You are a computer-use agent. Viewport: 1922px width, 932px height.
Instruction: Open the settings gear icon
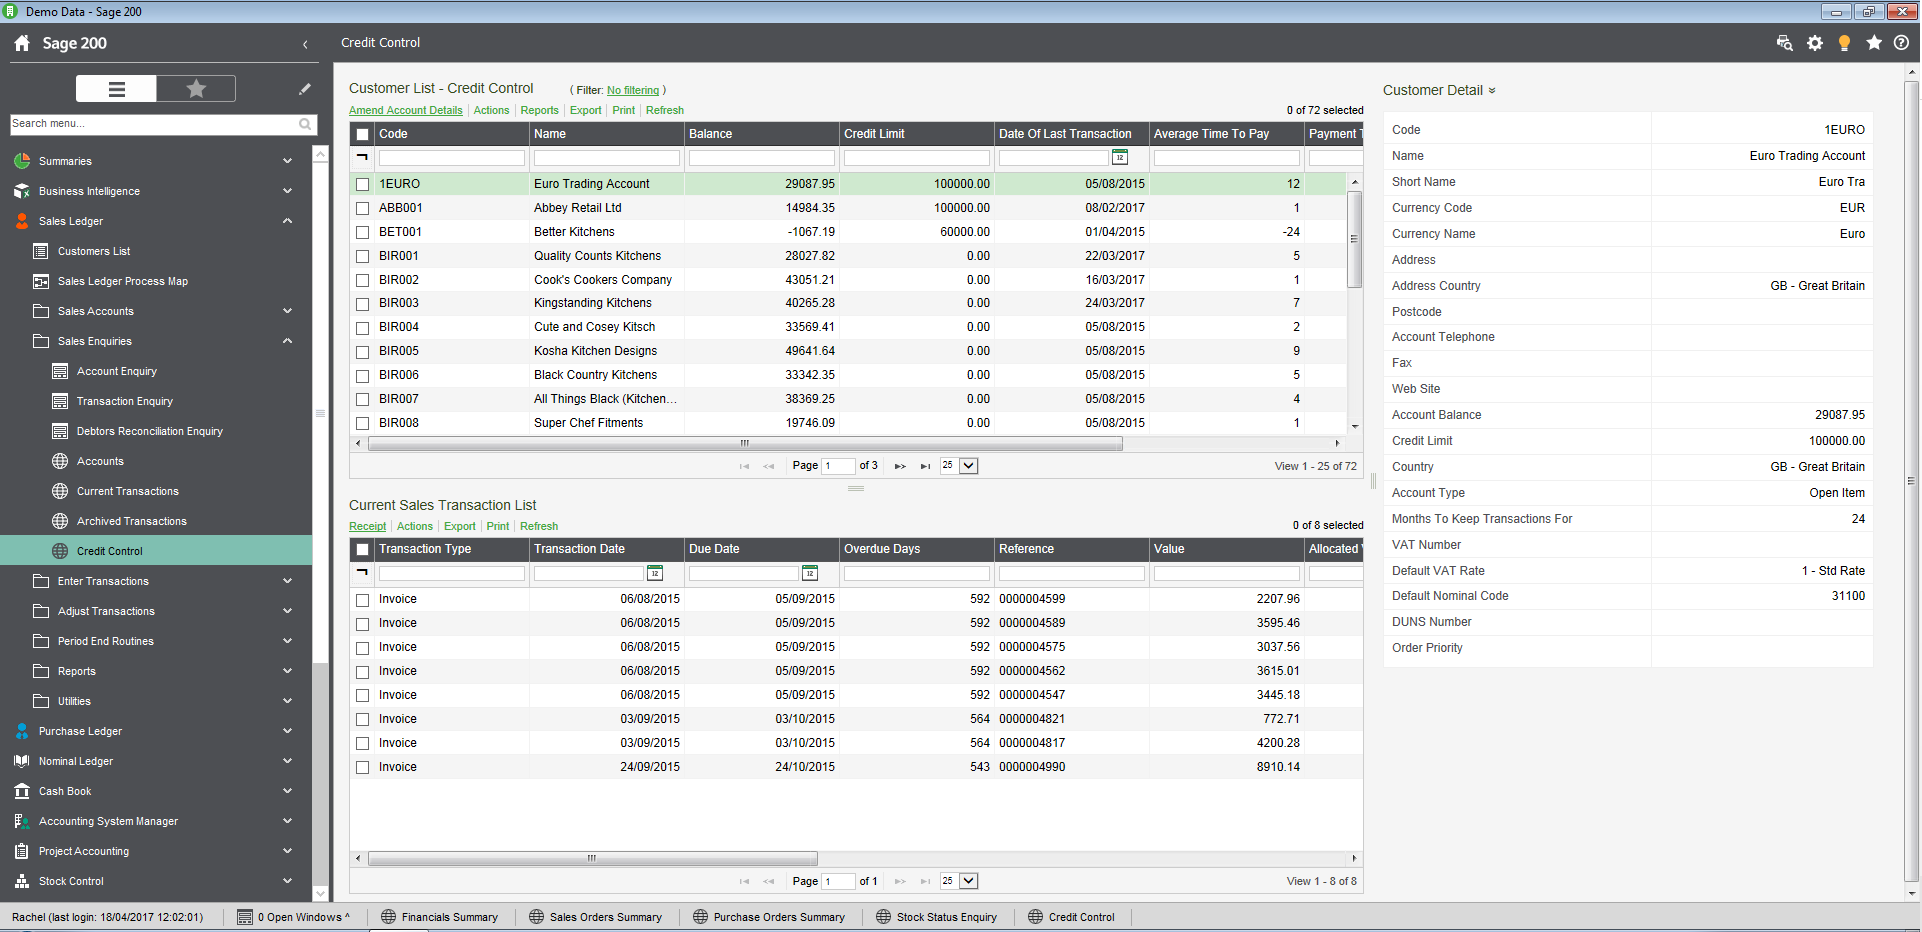(x=1815, y=43)
